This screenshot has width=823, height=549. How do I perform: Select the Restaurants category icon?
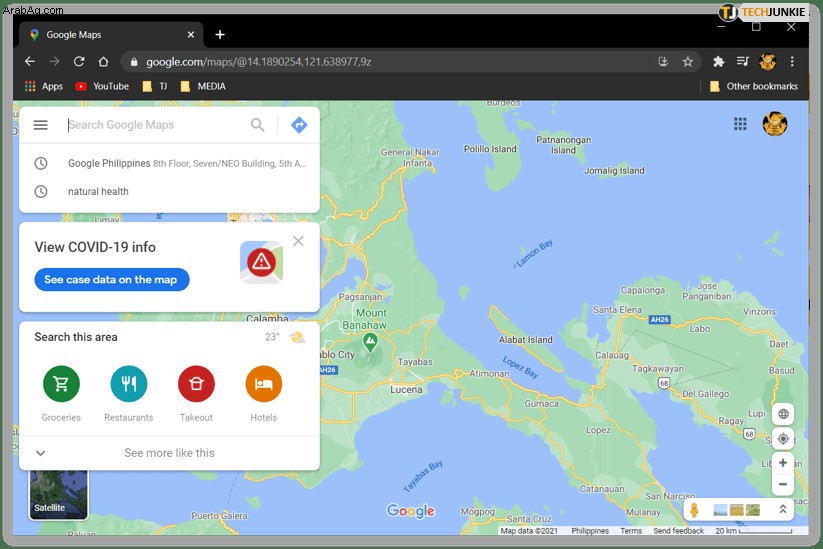(x=129, y=384)
